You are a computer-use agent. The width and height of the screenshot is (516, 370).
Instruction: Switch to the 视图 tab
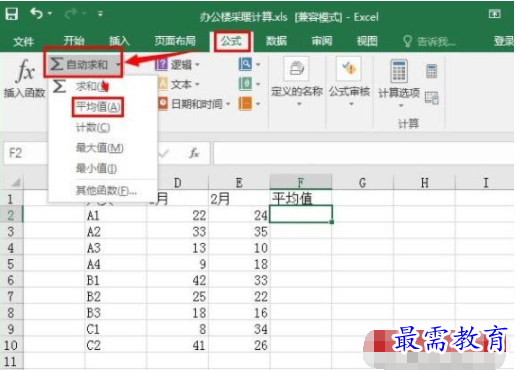pyautogui.click(x=367, y=41)
